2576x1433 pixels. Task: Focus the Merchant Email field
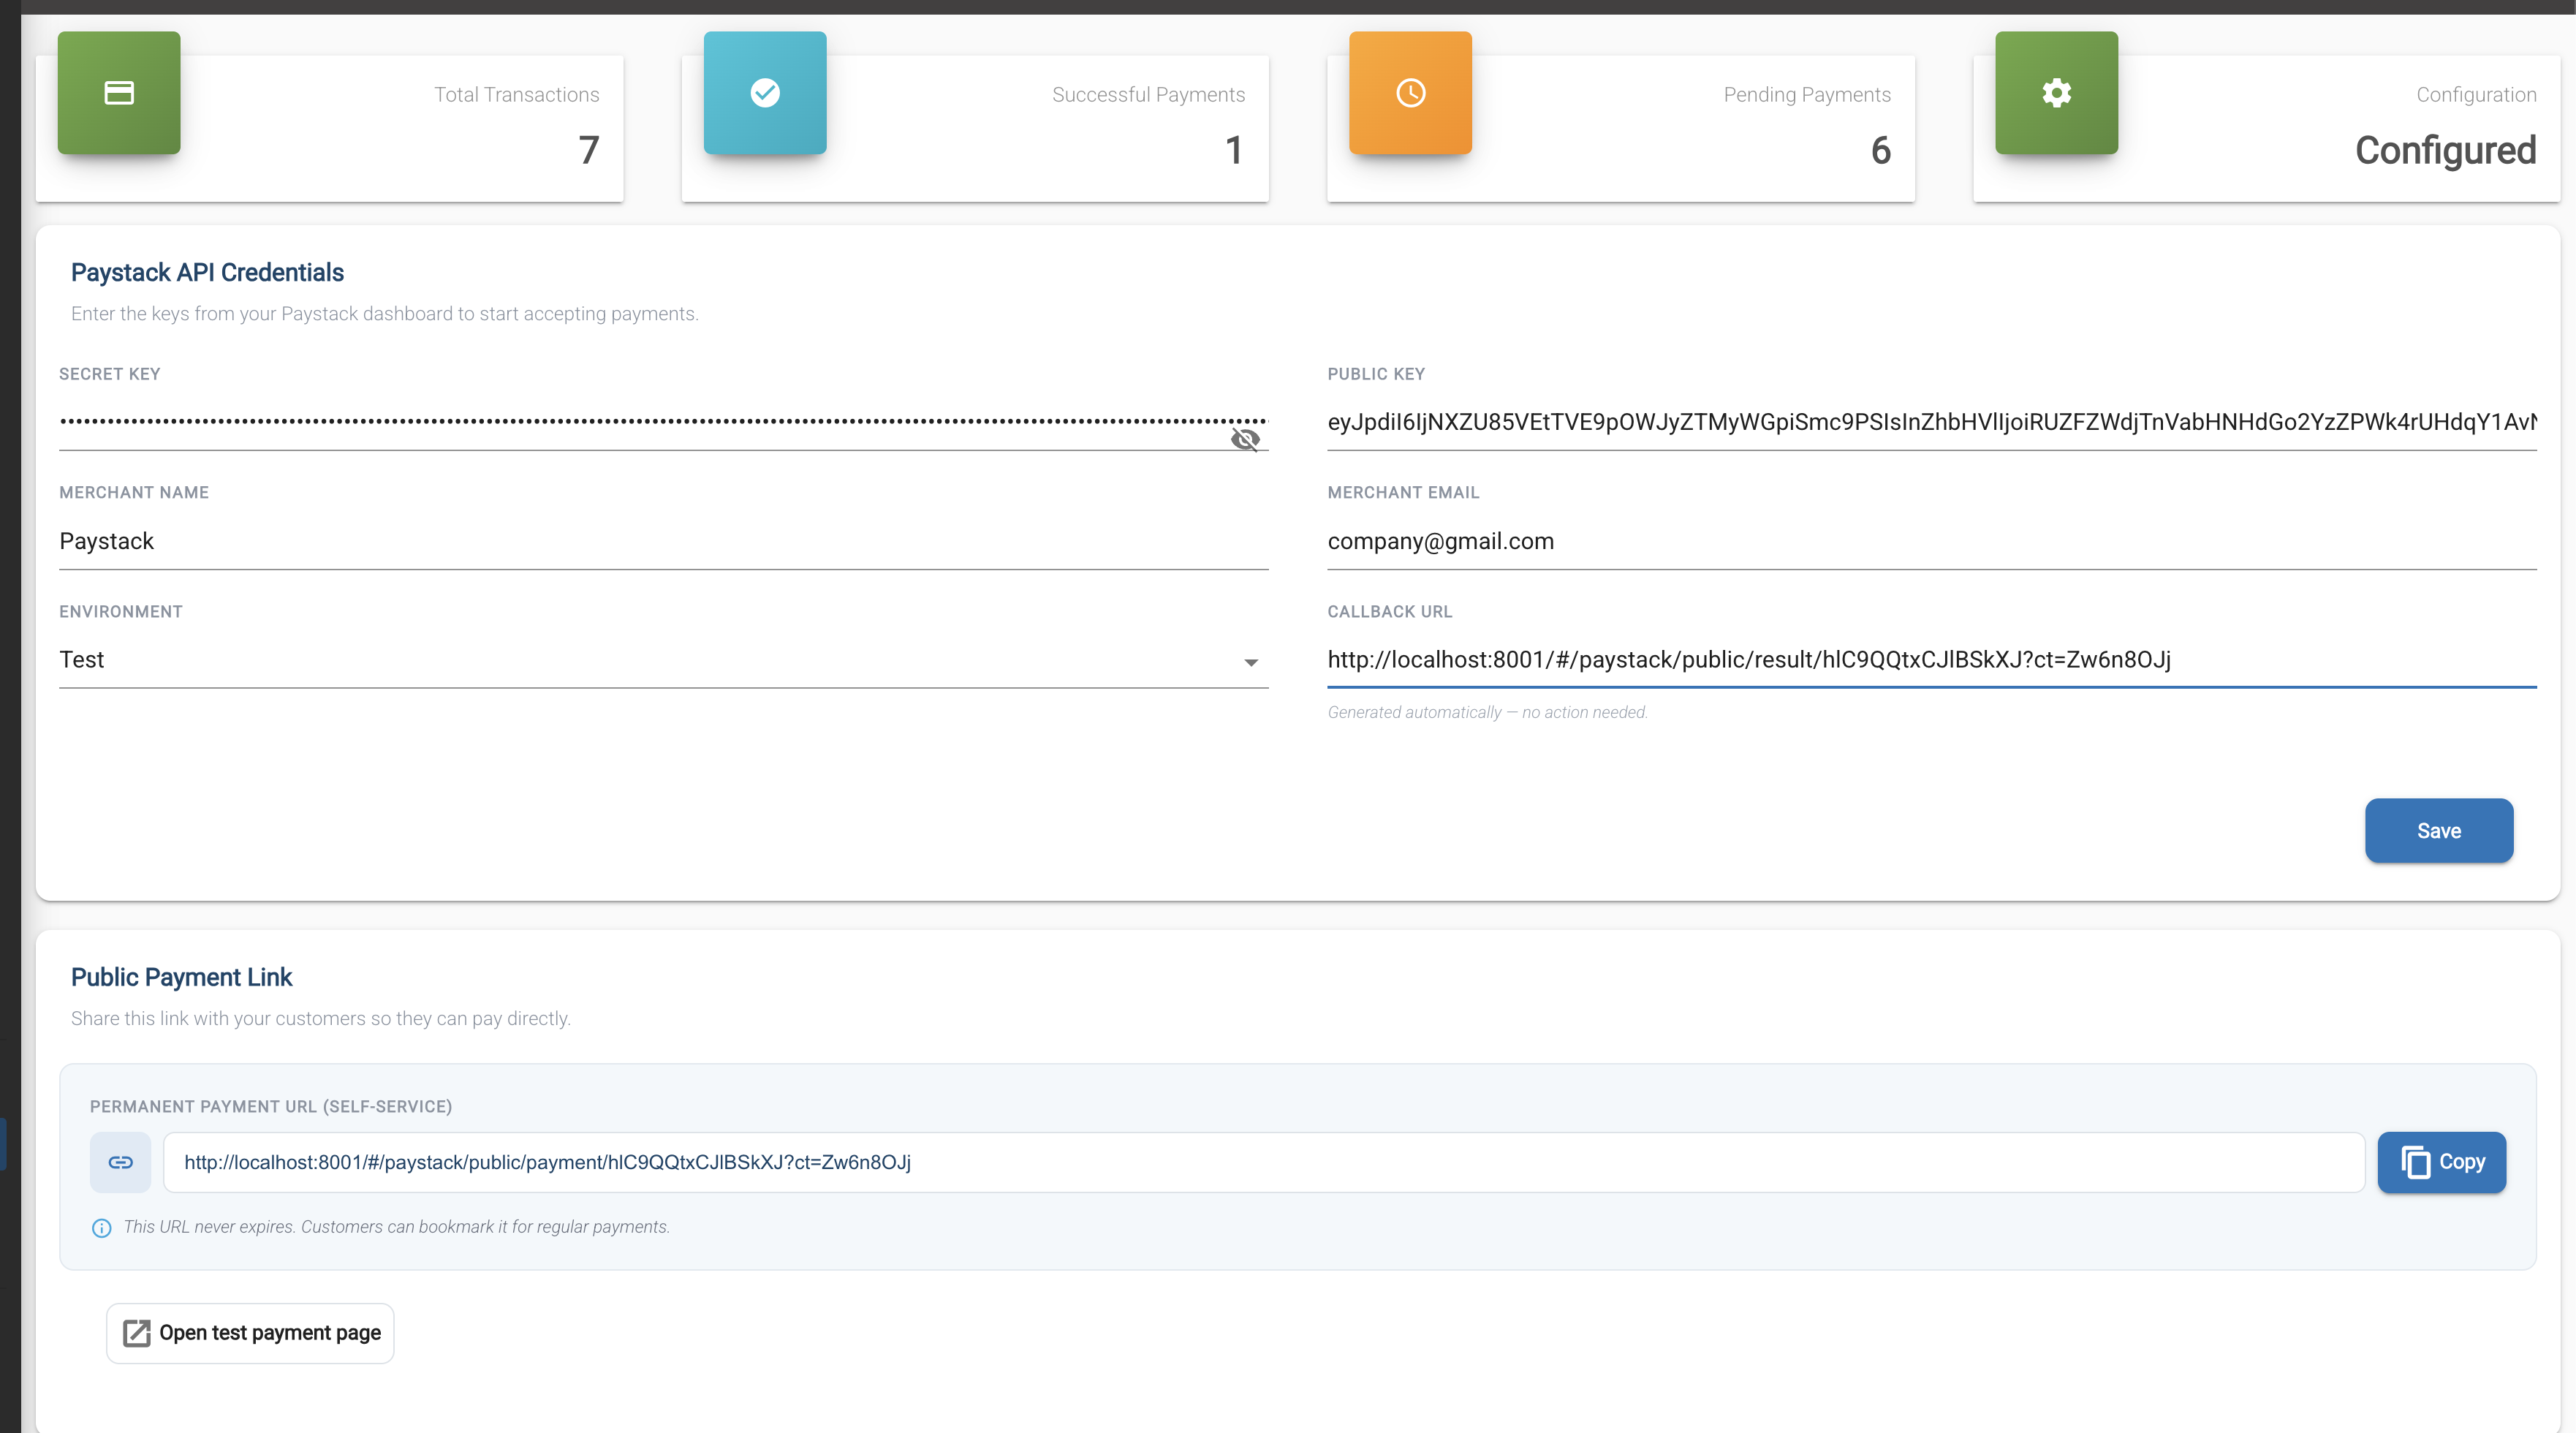coord(1931,541)
